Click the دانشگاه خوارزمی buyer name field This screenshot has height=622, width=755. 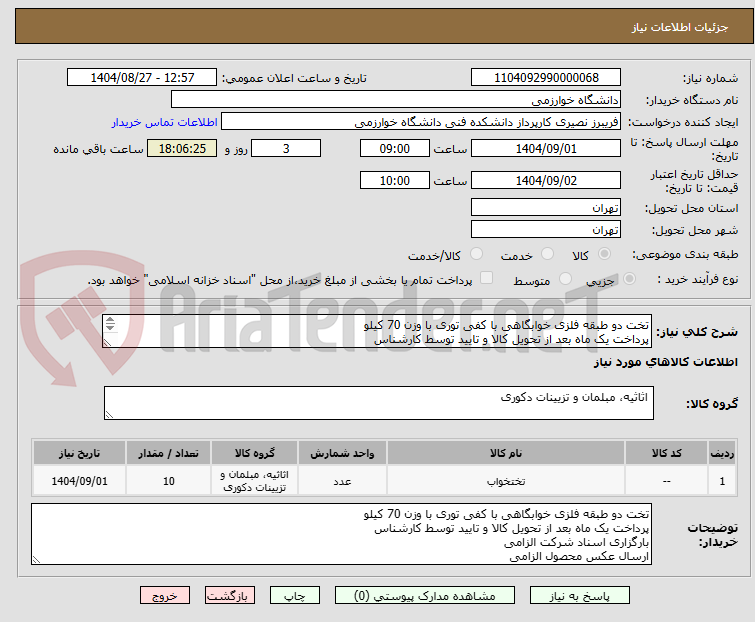point(396,100)
